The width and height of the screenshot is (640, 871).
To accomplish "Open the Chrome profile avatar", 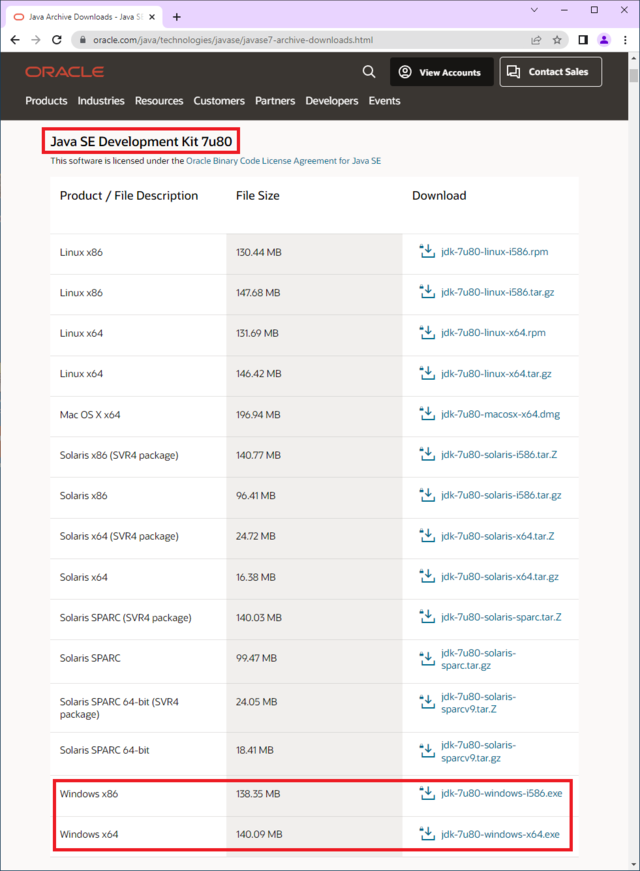I will (x=604, y=40).
